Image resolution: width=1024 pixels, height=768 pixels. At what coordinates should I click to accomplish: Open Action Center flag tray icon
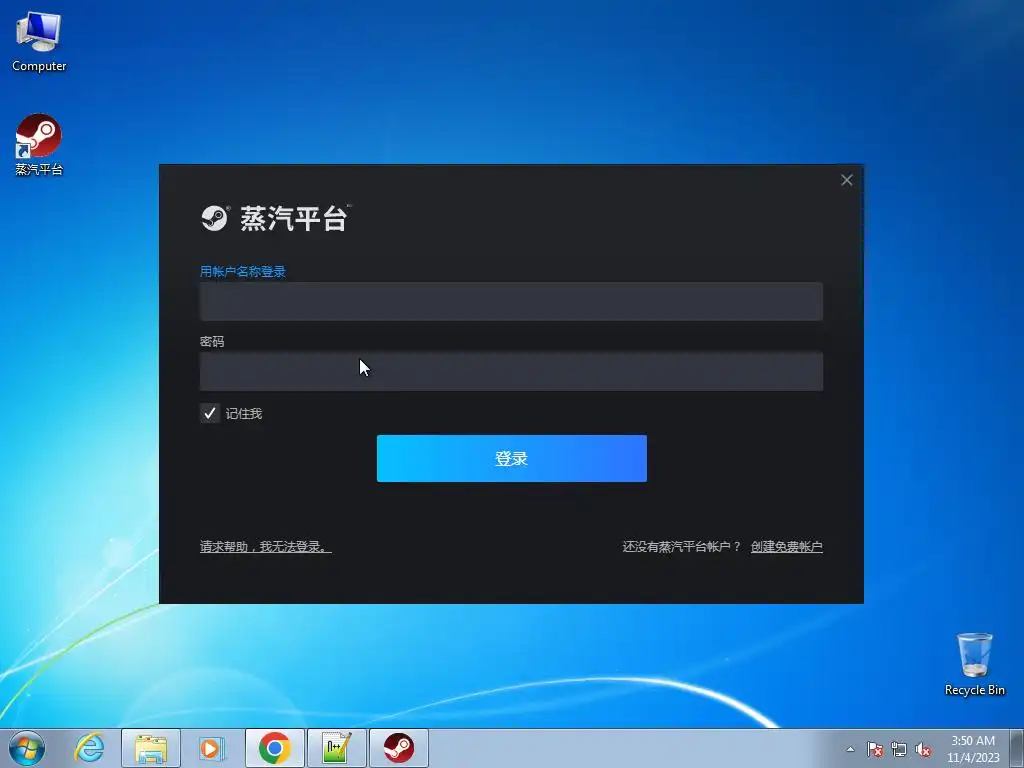(x=875, y=749)
